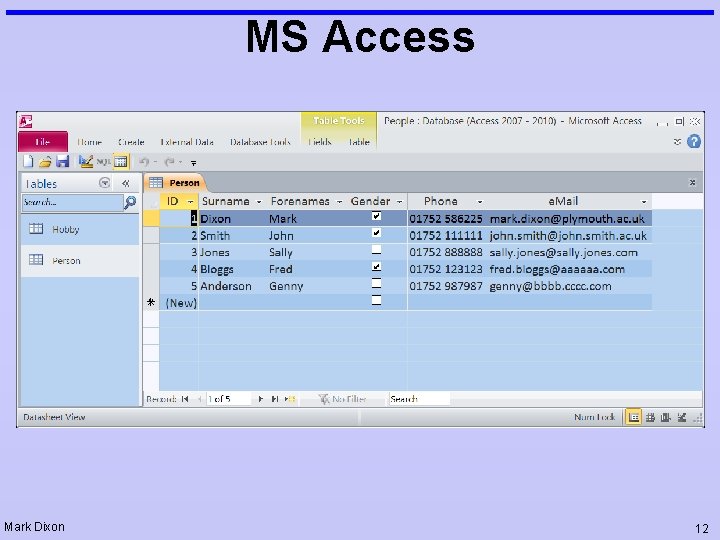Select the row selector for the New record
The image size is (720, 540).
point(151,303)
